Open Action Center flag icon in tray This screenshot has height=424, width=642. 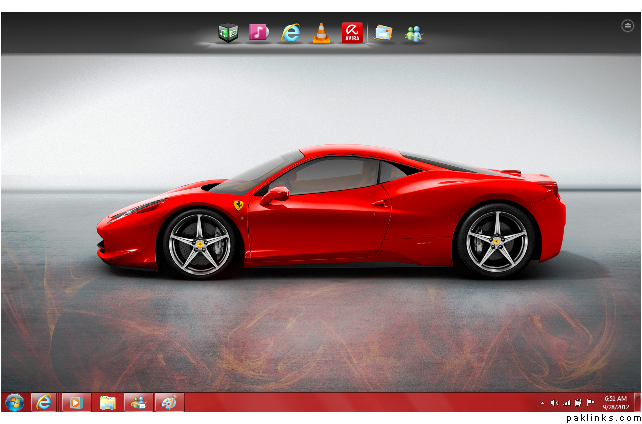589,403
